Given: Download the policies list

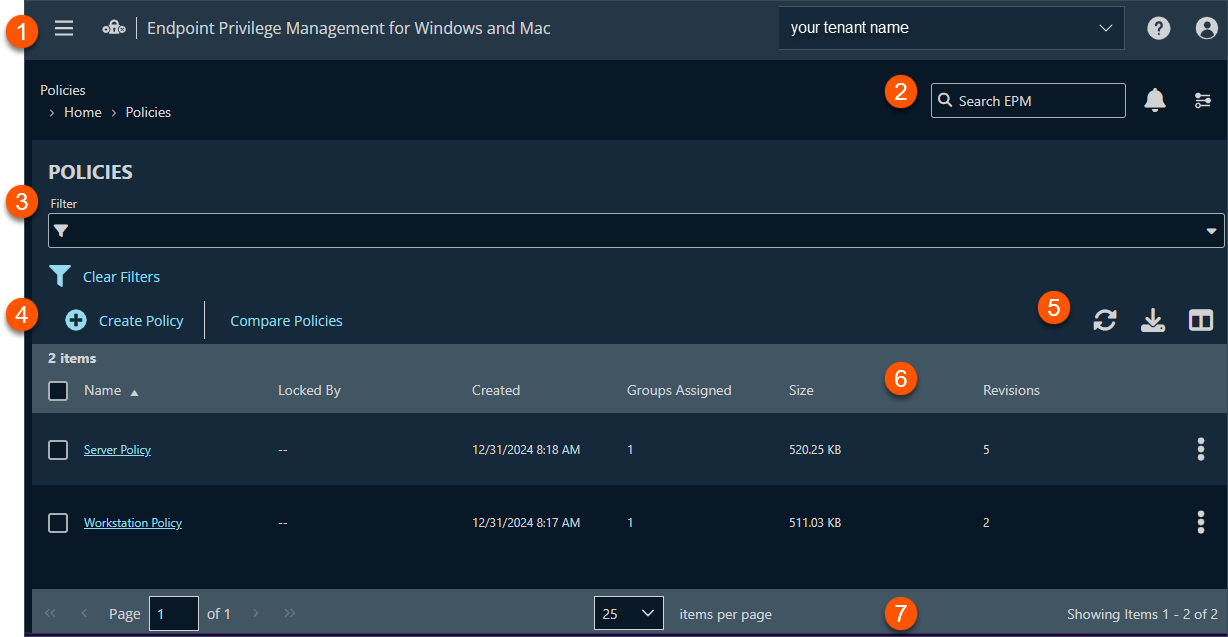Looking at the screenshot, I should pyautogui.click(x=1153, y=320).
